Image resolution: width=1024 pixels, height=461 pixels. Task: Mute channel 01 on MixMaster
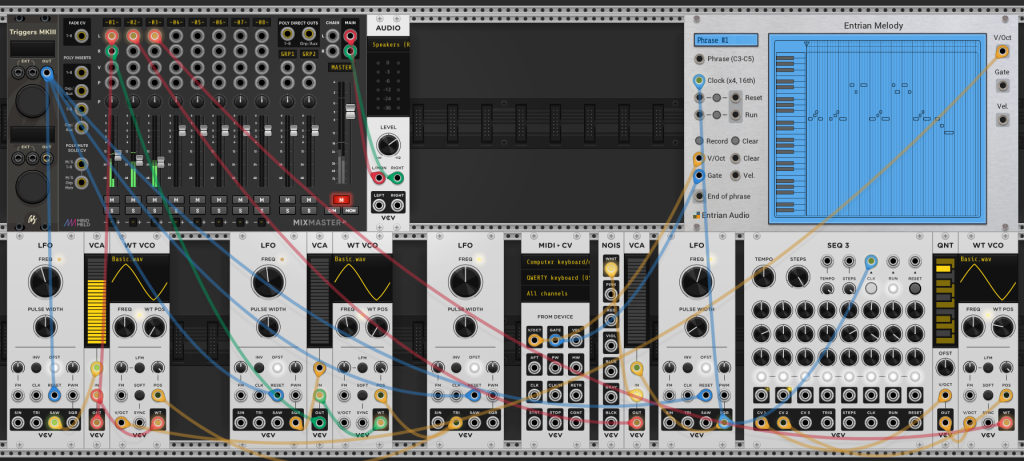(112, 200)
